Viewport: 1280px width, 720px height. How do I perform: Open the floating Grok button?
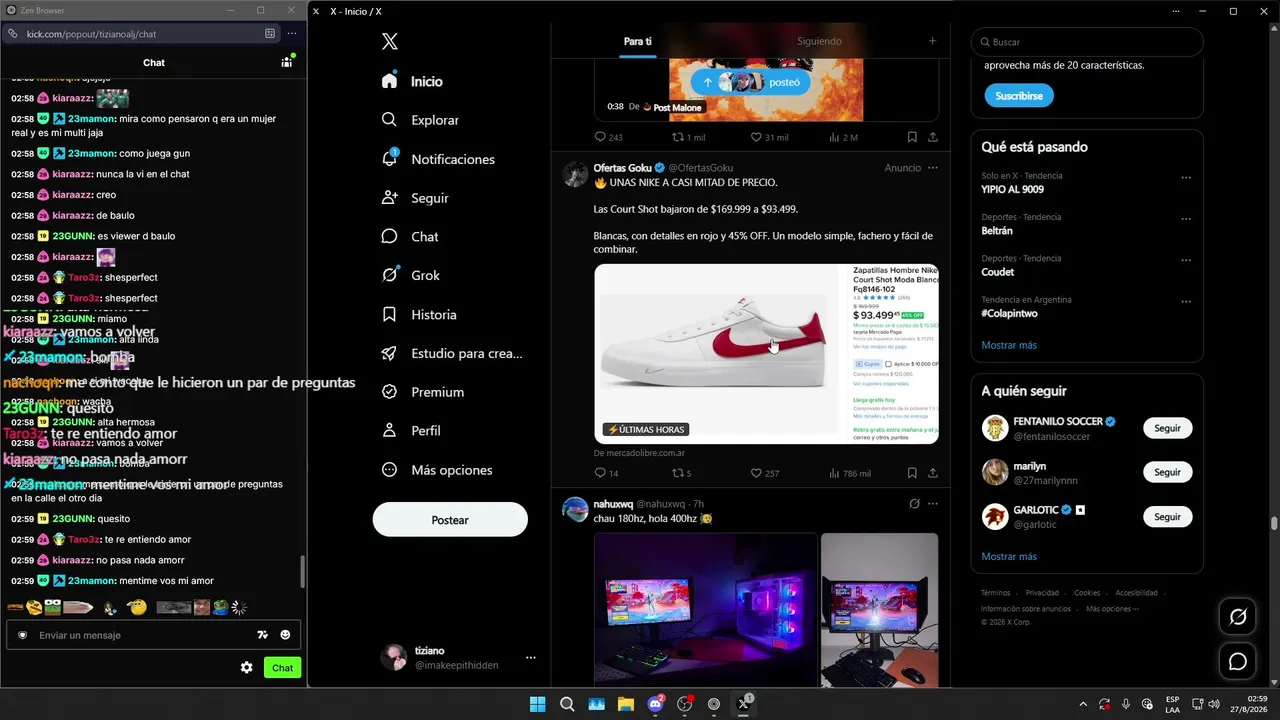(x=1238, y=617)
